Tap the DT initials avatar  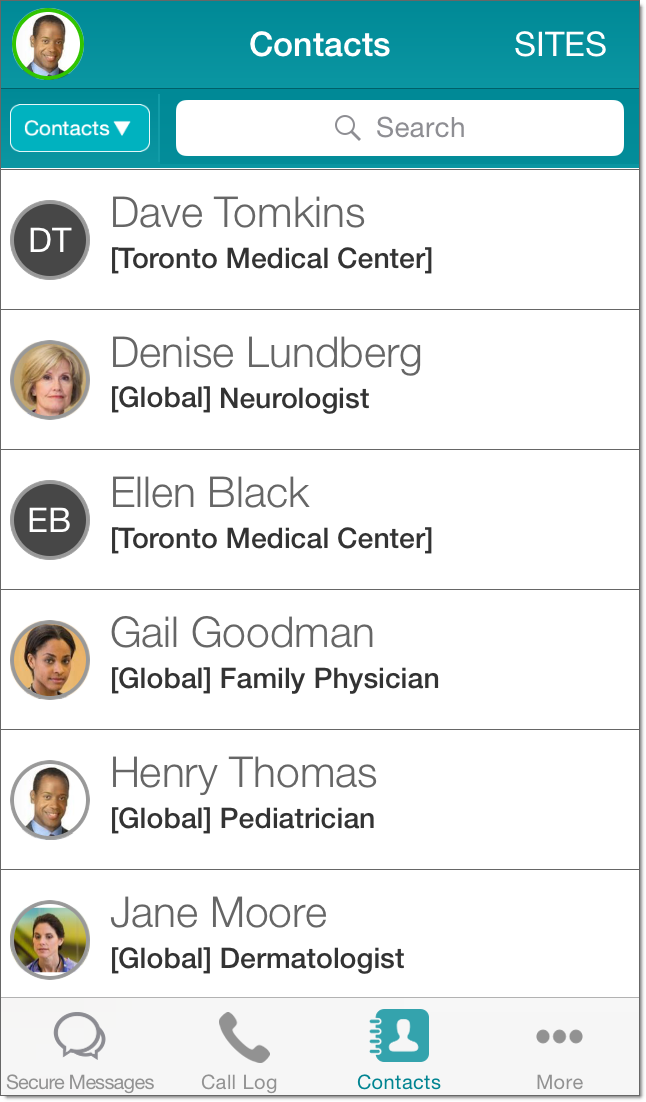(50, 240)
